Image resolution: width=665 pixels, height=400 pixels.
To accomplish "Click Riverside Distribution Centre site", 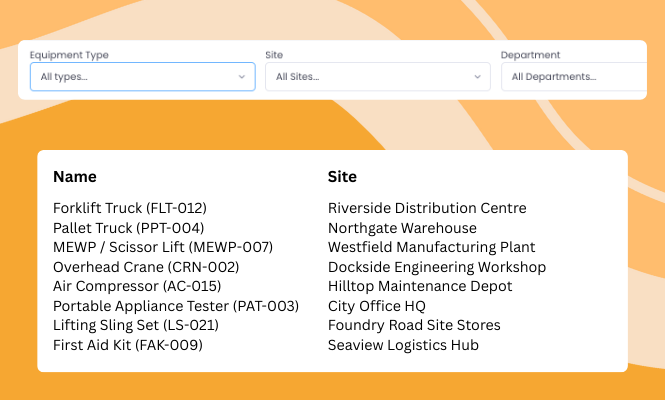I will click(427, 208).
